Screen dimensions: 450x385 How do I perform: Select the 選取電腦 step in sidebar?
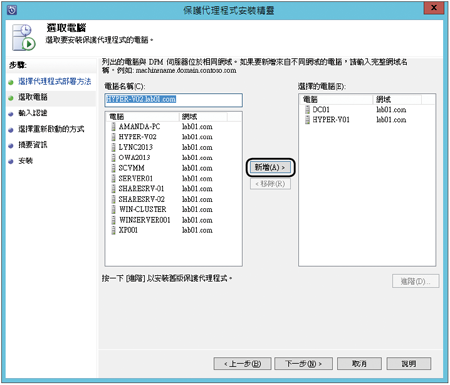(x=33, y=97)
